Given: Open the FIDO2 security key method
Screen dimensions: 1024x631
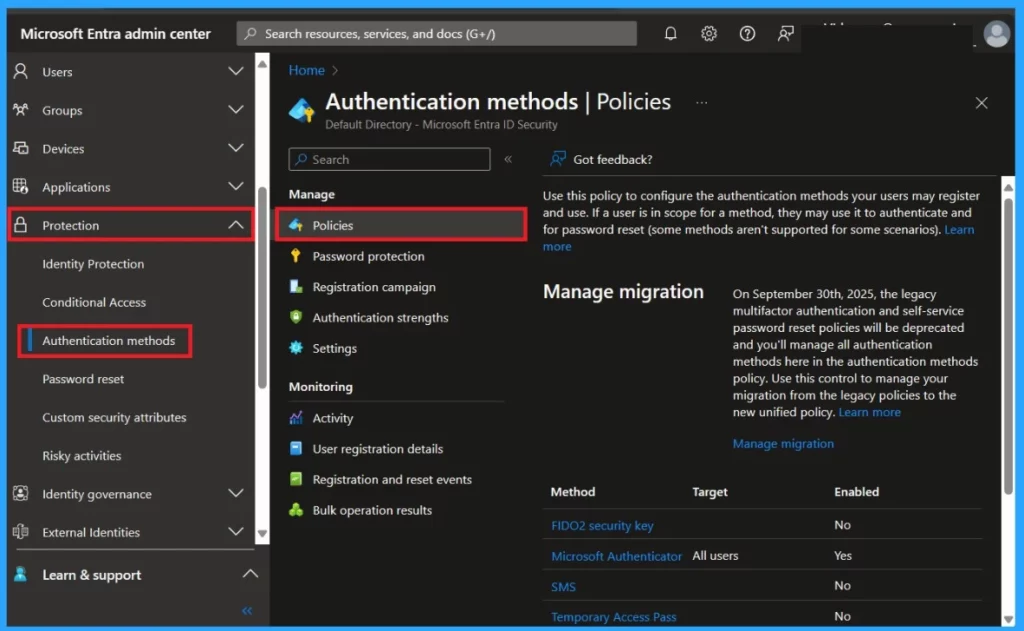Looking at the screenshot, I should [x=602, y=525].
